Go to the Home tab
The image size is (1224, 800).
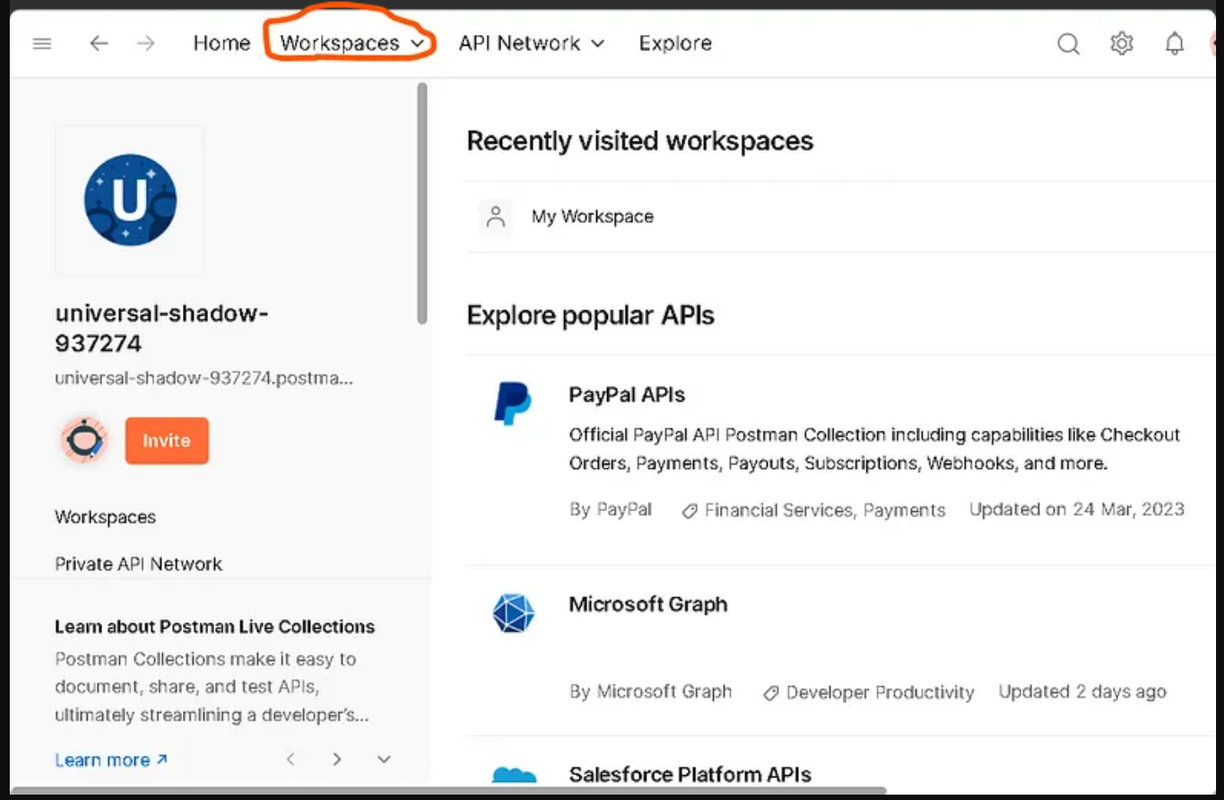[222, 43]
